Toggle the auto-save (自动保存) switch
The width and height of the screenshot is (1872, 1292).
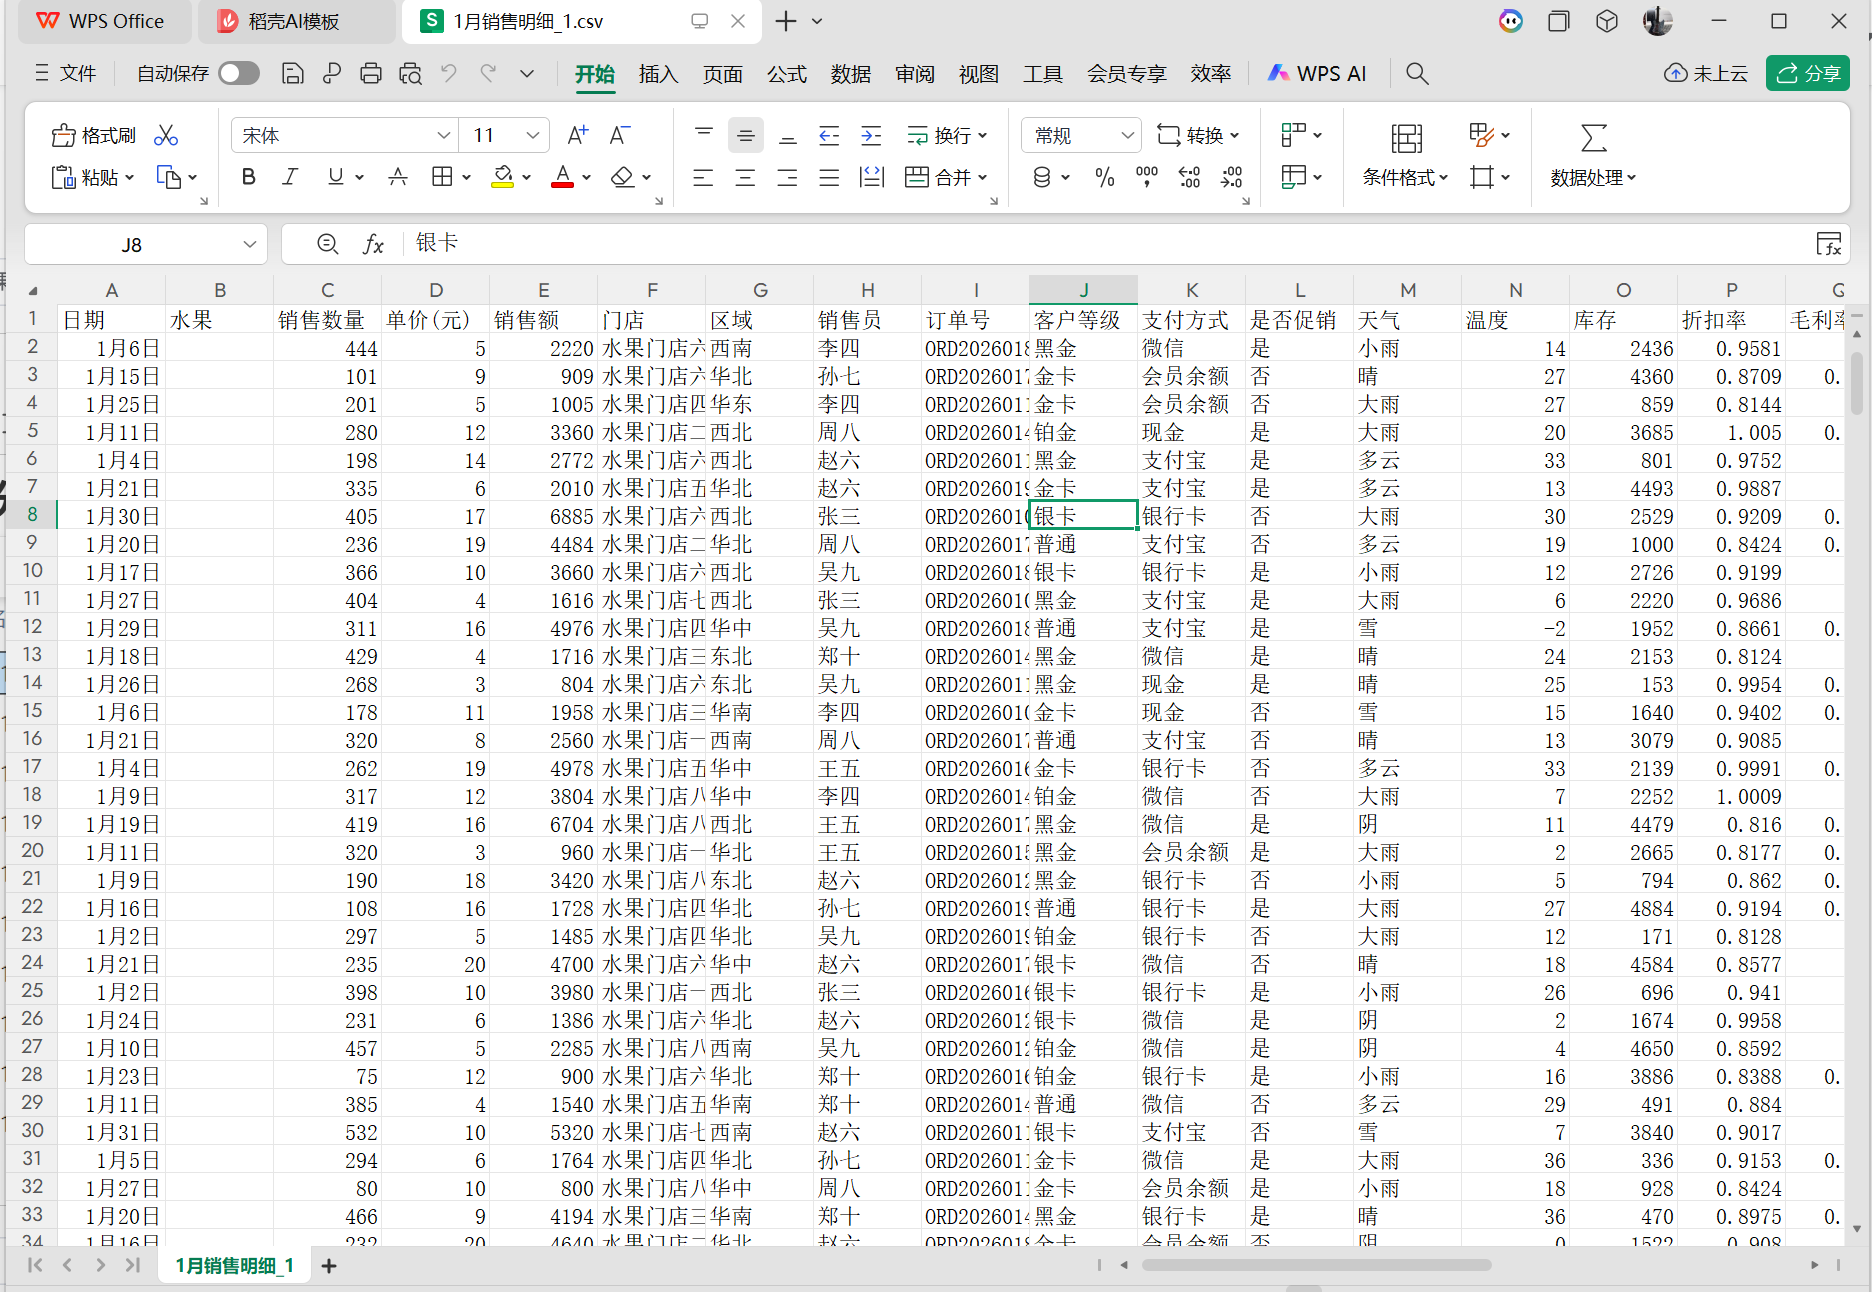click(x=239, y=73)
